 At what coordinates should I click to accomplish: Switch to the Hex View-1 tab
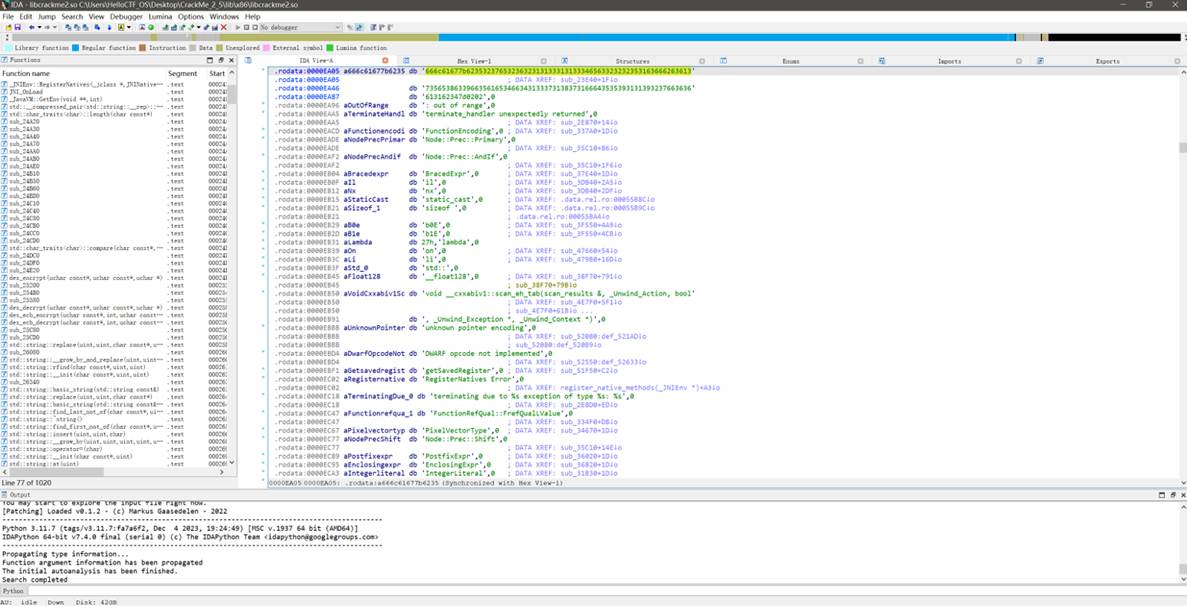[474, 61]
